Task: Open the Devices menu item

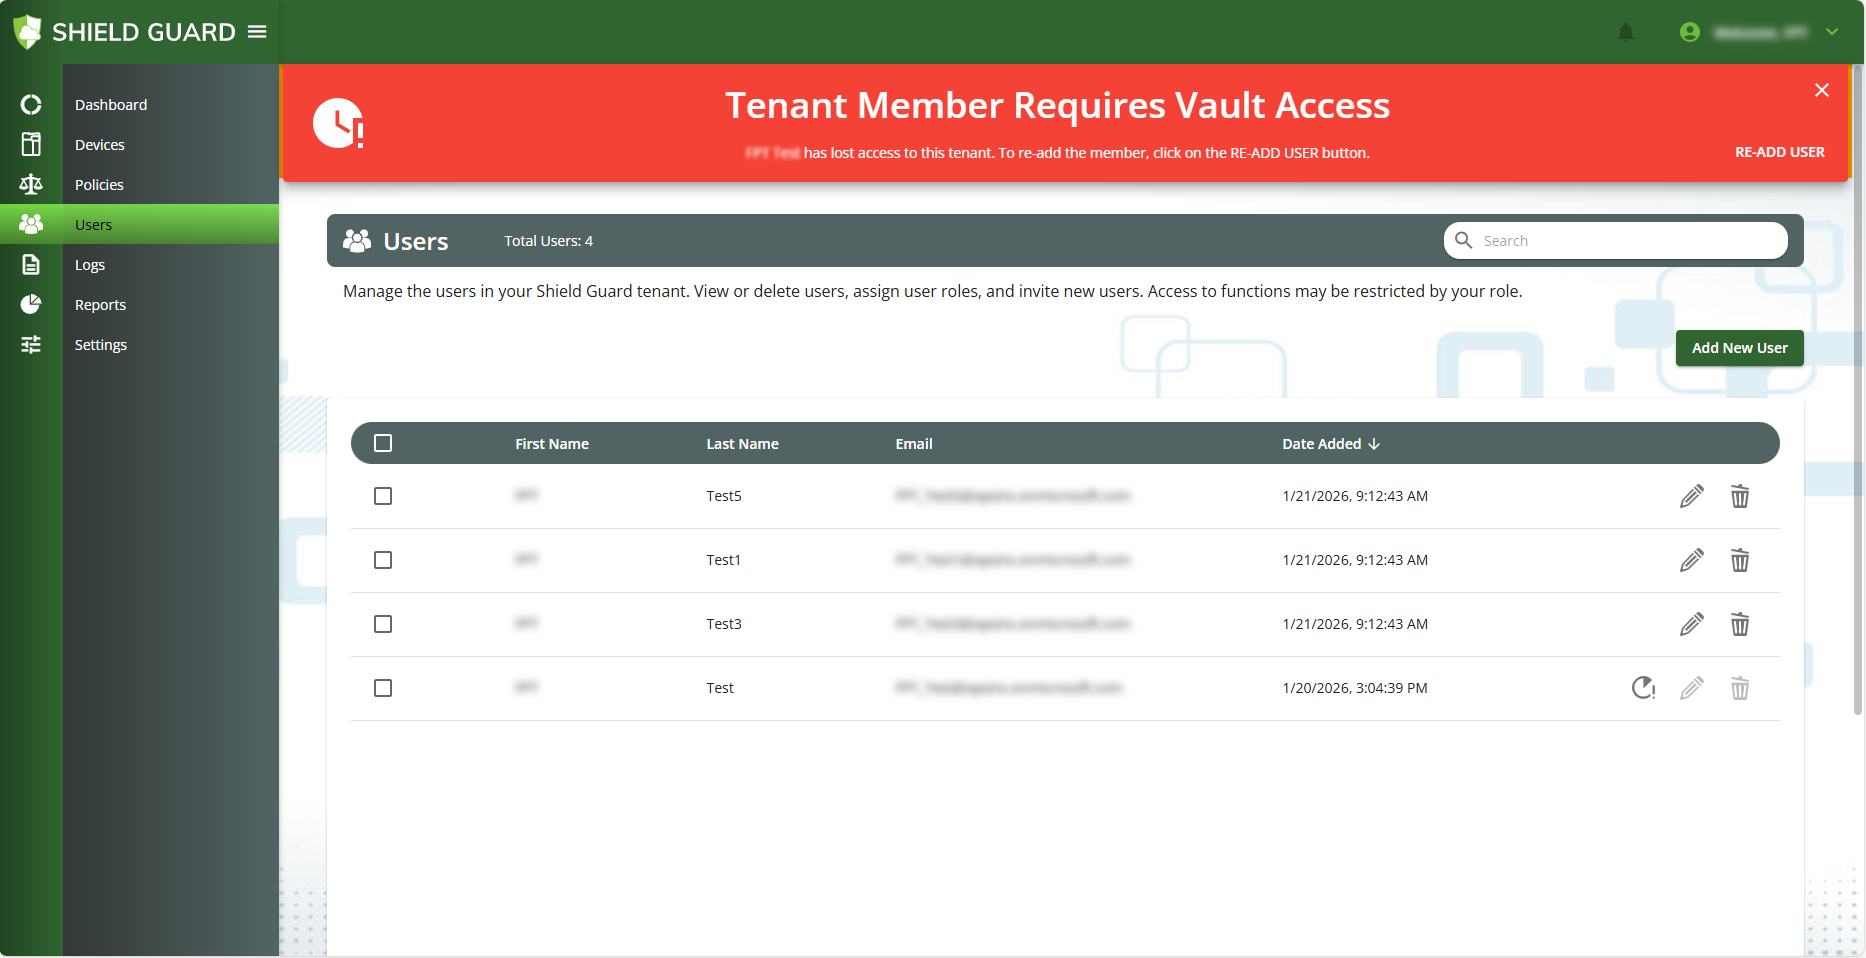Action: coord(100,145)
